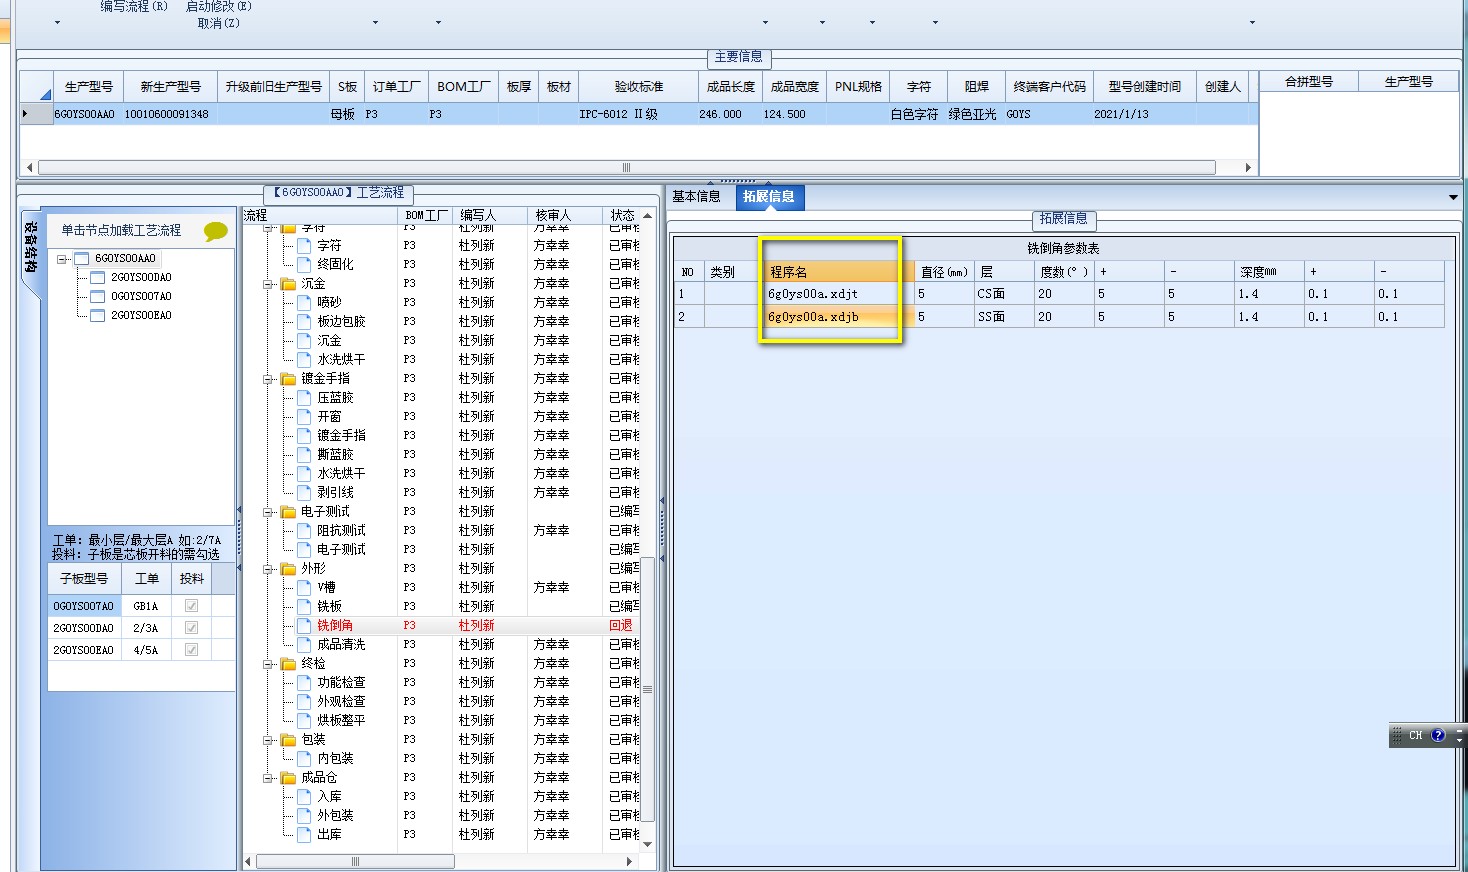Click program name 6g0ys00a.xdjt cell
The image size is (1468, 872).
[839, 294]
